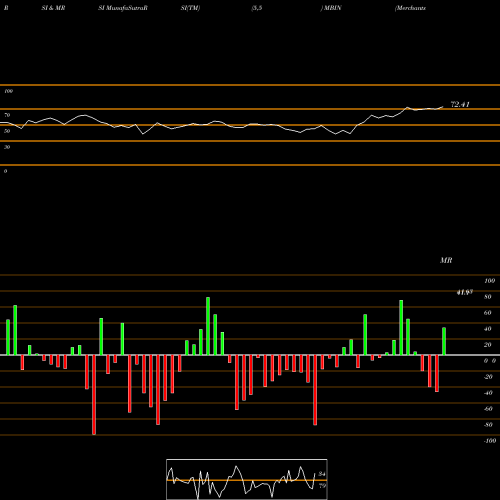Click the tallest green MR bar

click(208, 326)
